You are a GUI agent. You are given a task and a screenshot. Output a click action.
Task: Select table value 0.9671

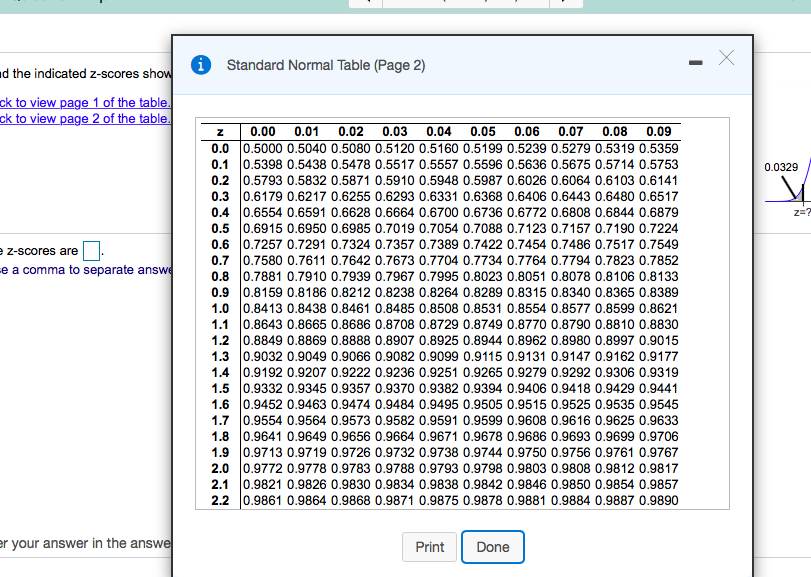point(439,436)
